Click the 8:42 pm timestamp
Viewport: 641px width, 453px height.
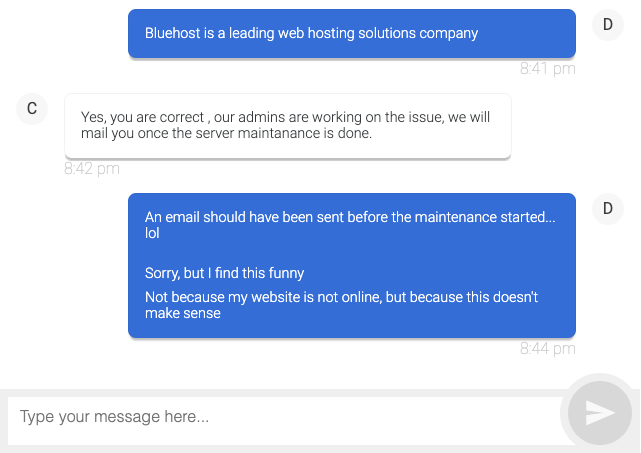92,169
